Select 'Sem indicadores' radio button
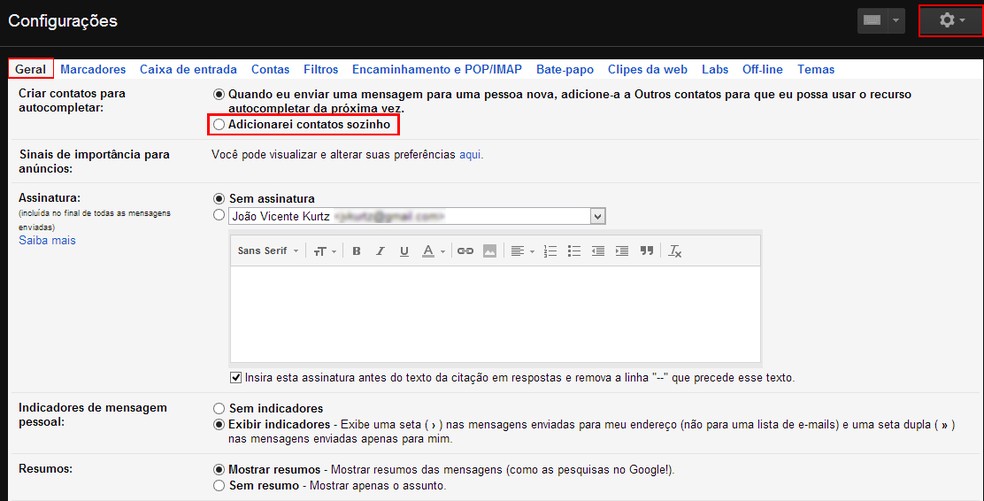The image size is (984, 501). coord(218,409)
